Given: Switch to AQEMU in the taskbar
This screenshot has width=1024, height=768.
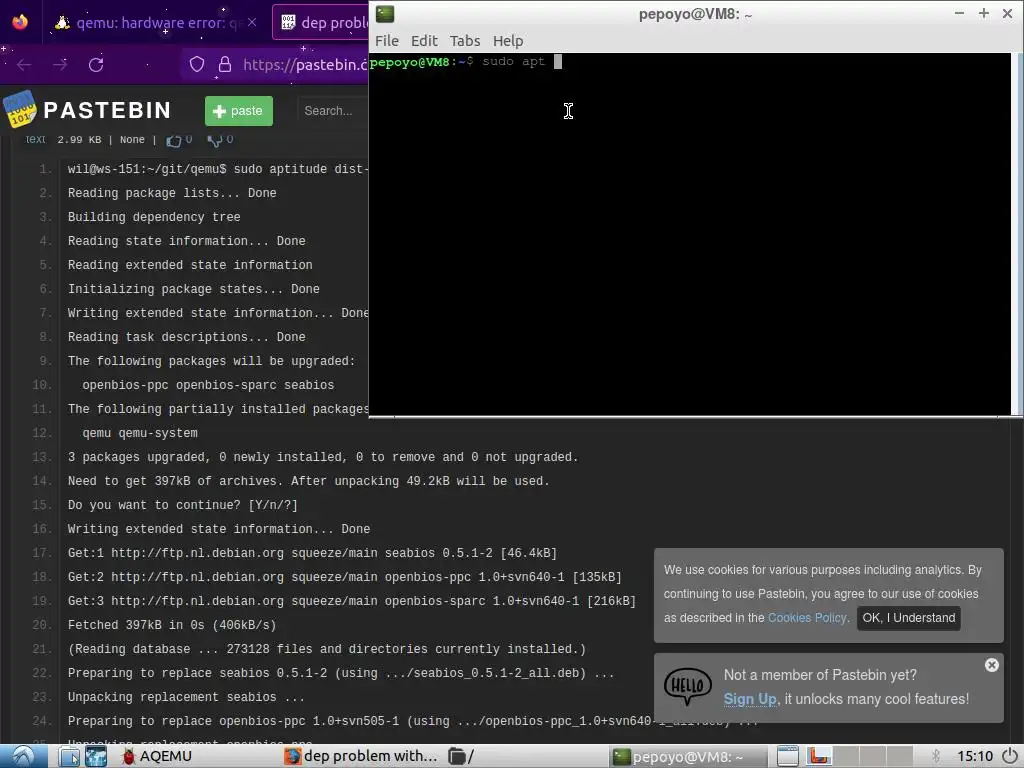Looking at the screenshot, I should tap(157, 756).
